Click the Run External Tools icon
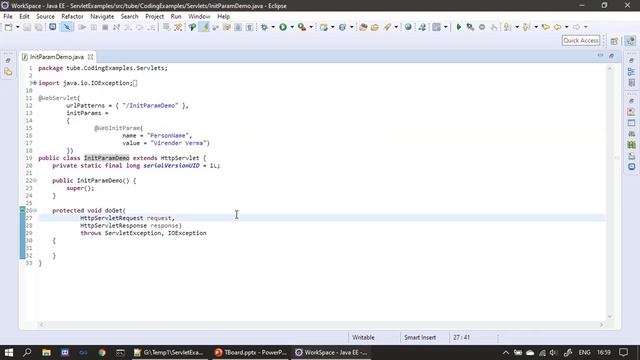The width and height of the screenshot is (640, 360). tap(302, 27)
